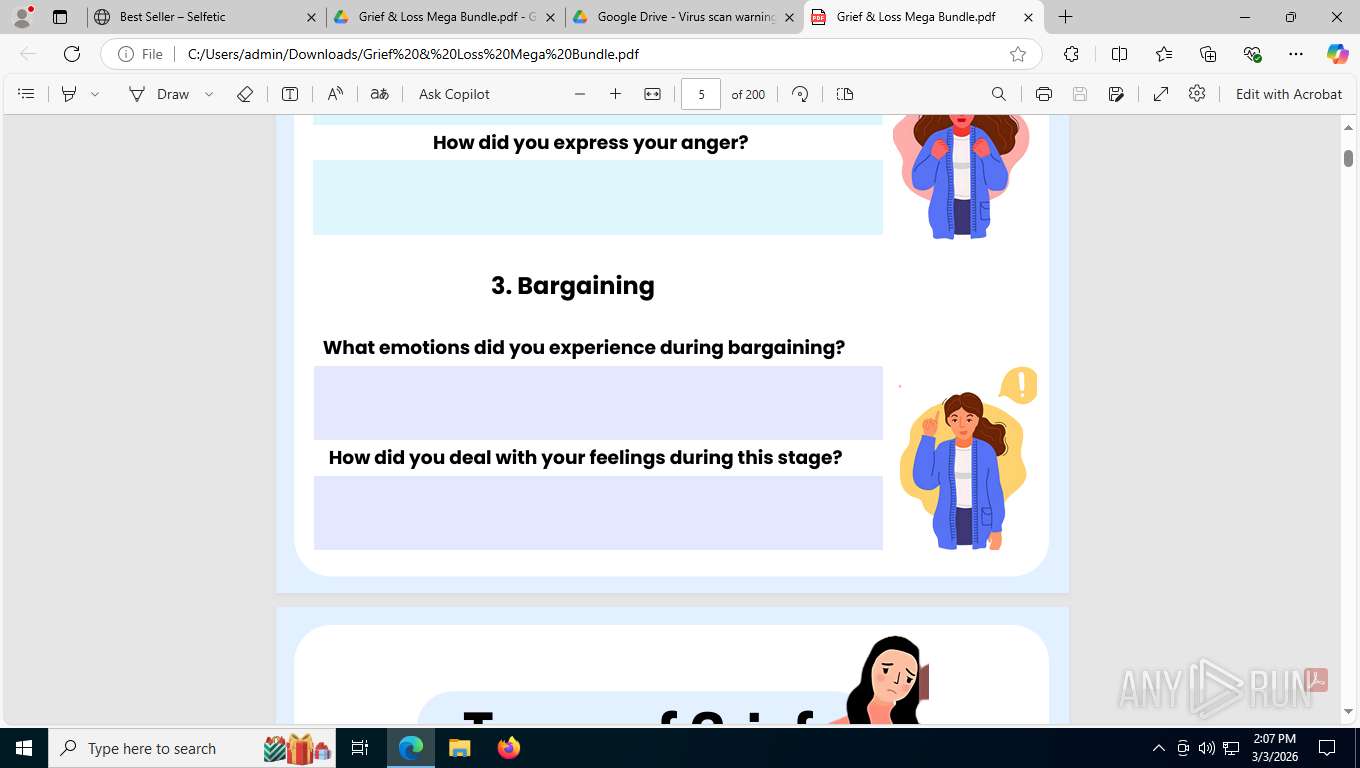The height and width of the screenshot is (768, 1360).
Task: Open the browser profile icon
Action: tap(22, 17)
